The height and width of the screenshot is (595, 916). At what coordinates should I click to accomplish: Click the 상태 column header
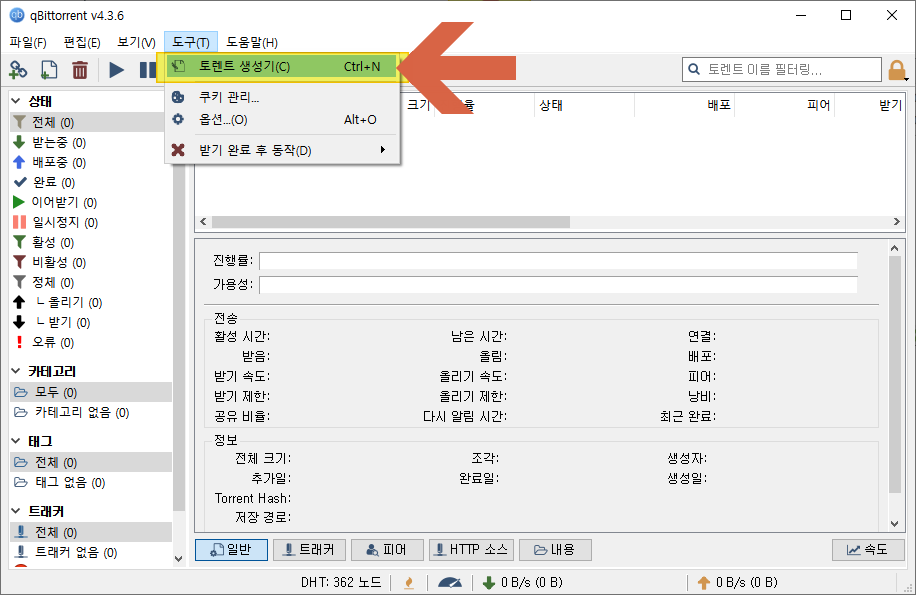(584, 105)
